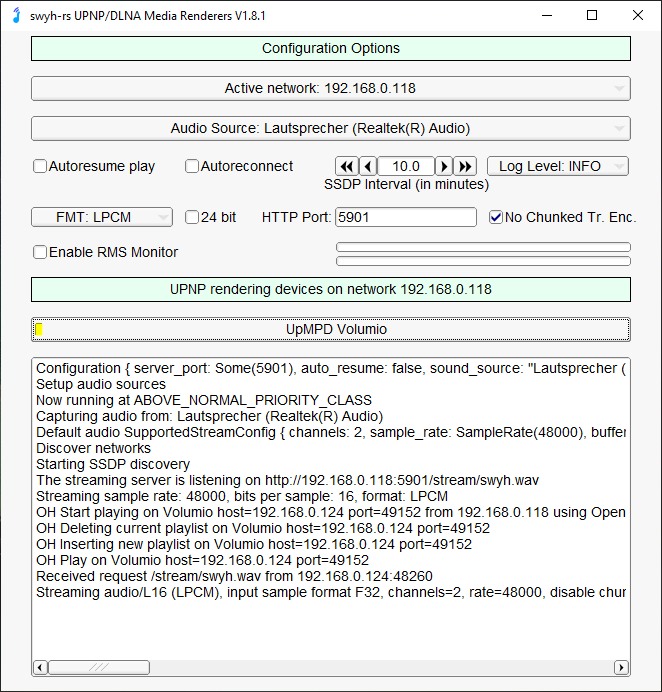The height and width of the screenshot is (692, 662).
Task: Enable the 24 bit checkbox
Action: click(193, 217)
